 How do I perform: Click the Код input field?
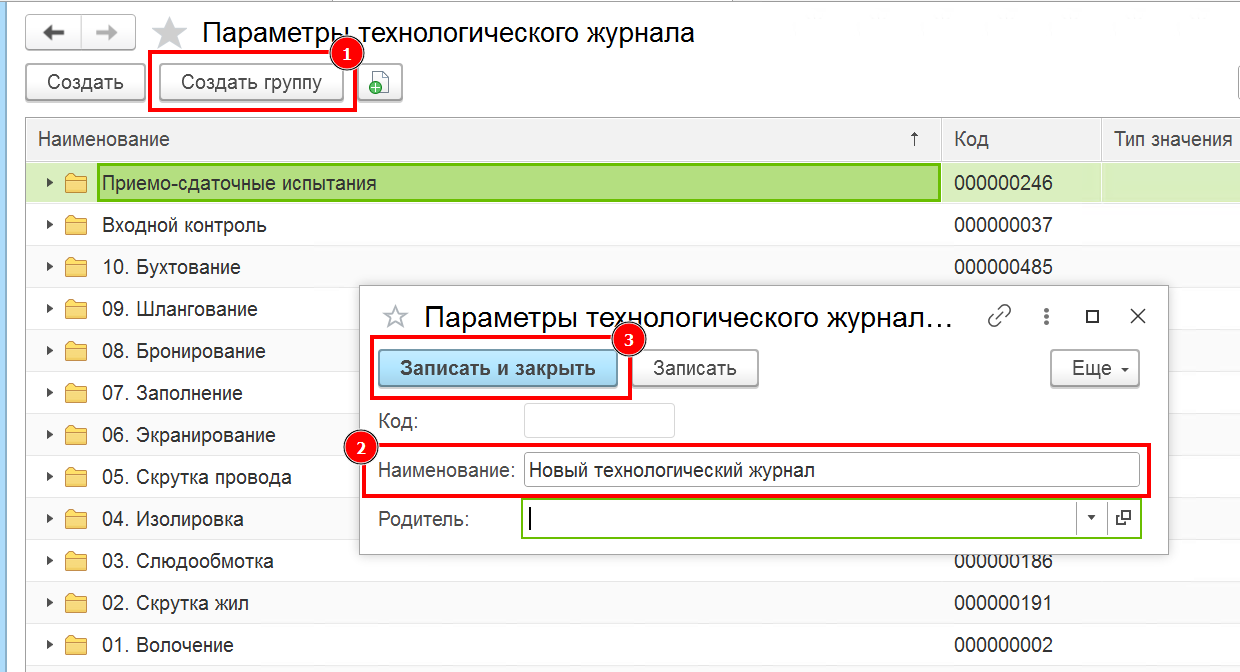coord(599,421)
